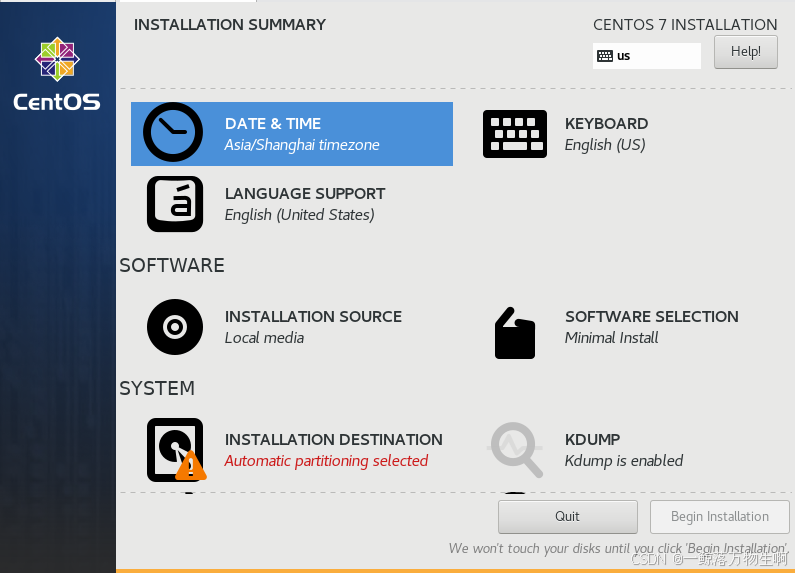Click 'English (United States)' language text
Image resolution: width=795 pixels, height=573 pixels.
pos(300,215)
